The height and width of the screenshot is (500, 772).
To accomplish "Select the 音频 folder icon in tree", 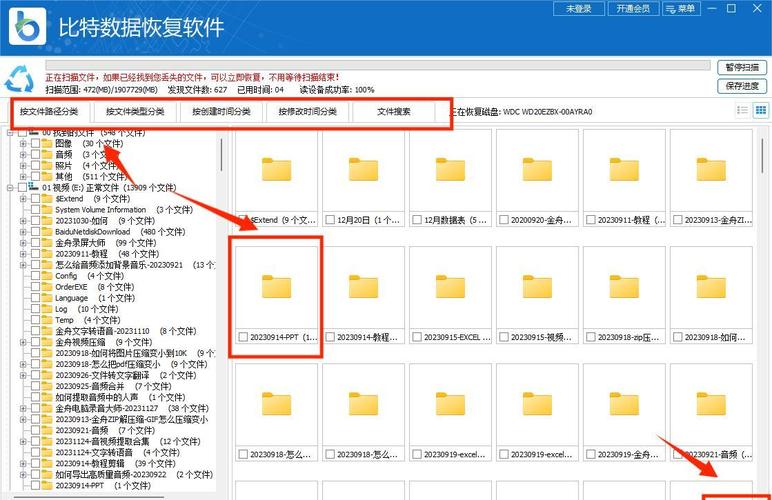I will coord(47,155).
